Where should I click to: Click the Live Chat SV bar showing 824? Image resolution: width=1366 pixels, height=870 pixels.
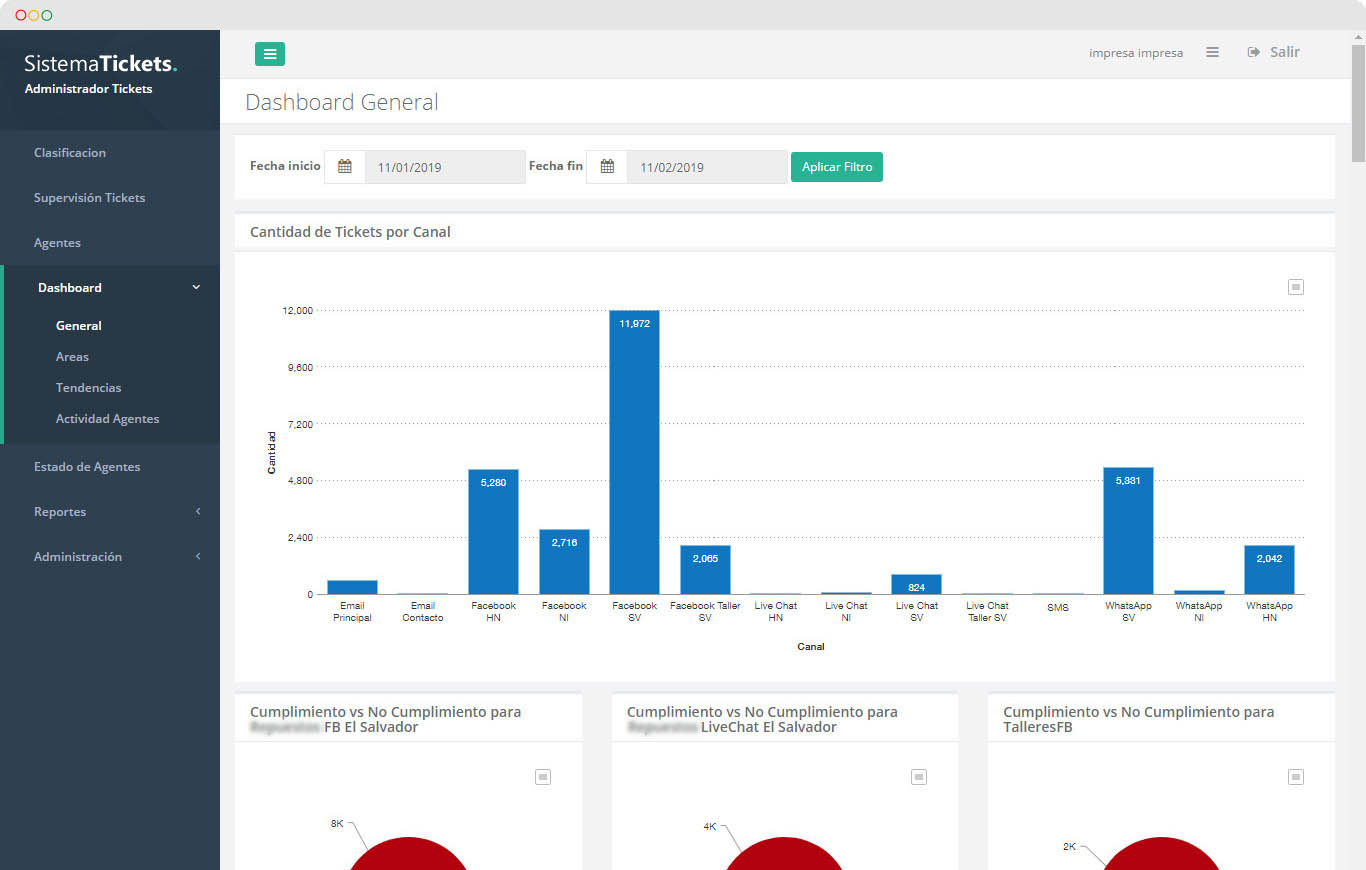(x=916, y=584)
